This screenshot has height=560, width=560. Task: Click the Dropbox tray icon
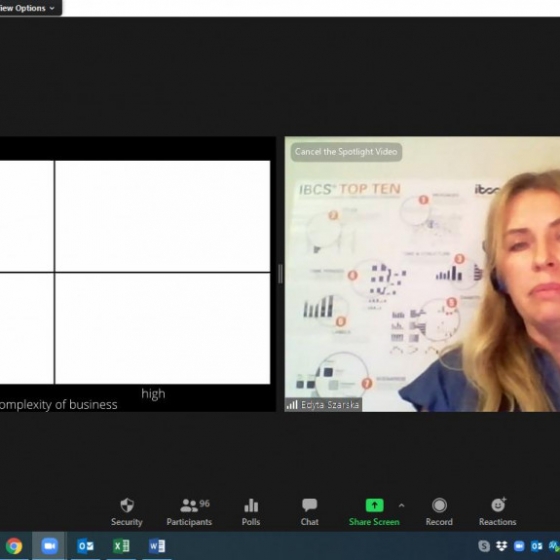(501, 546)
